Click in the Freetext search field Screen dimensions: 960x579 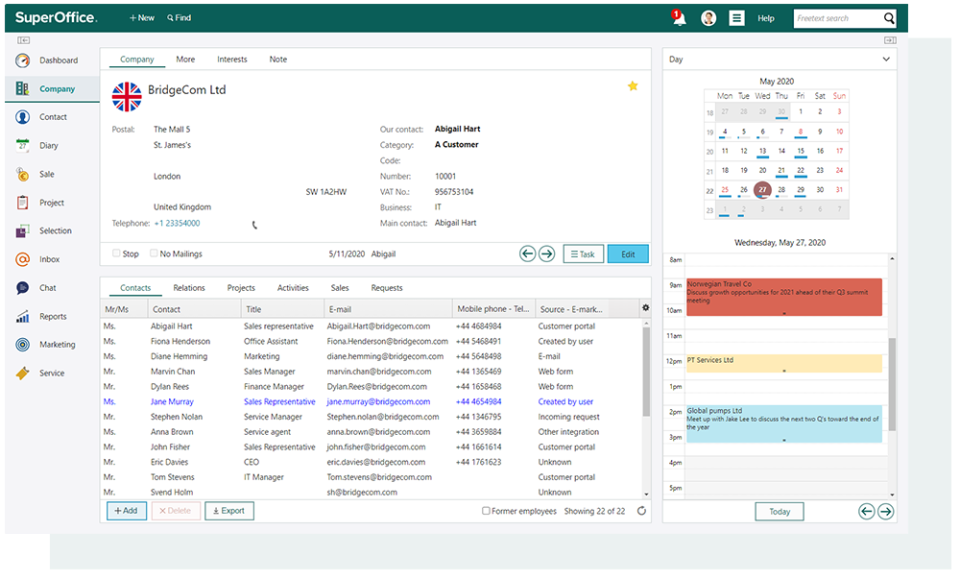(x=838, y=18)
